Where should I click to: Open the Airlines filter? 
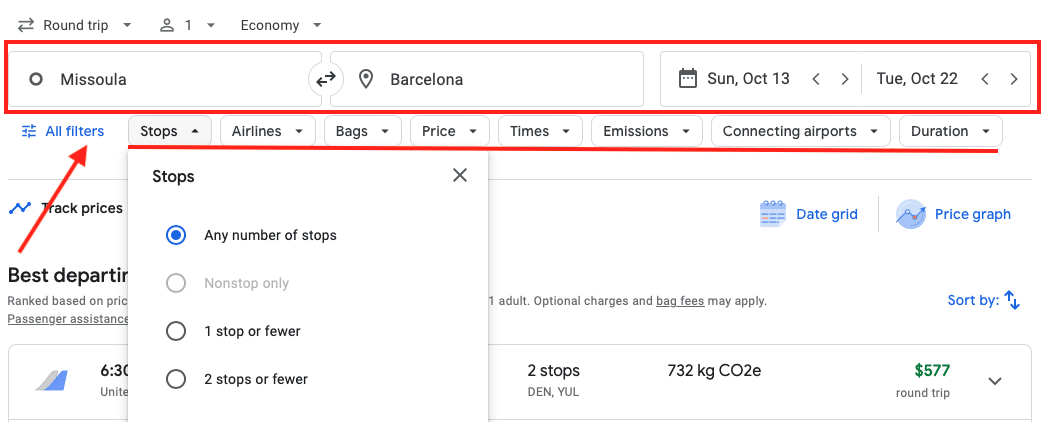pos(266,131)
